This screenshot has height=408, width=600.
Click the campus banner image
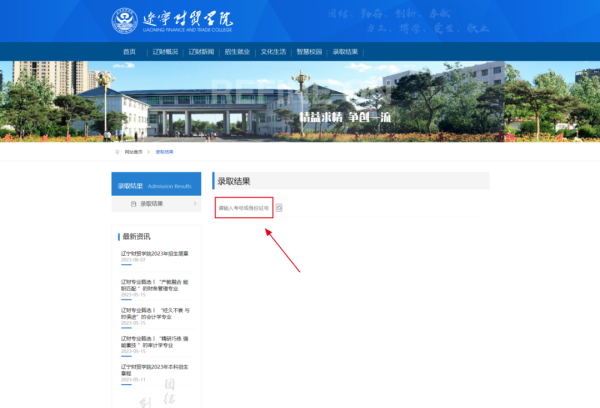coord(300,100)
